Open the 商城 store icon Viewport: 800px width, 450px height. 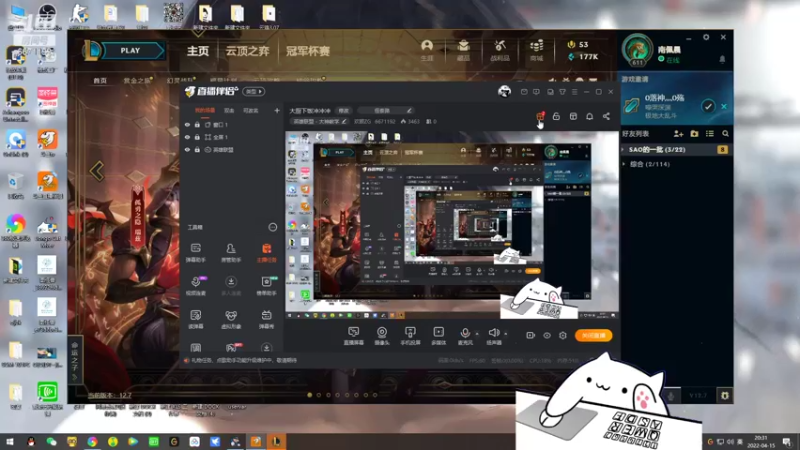(x=536, y=51)
